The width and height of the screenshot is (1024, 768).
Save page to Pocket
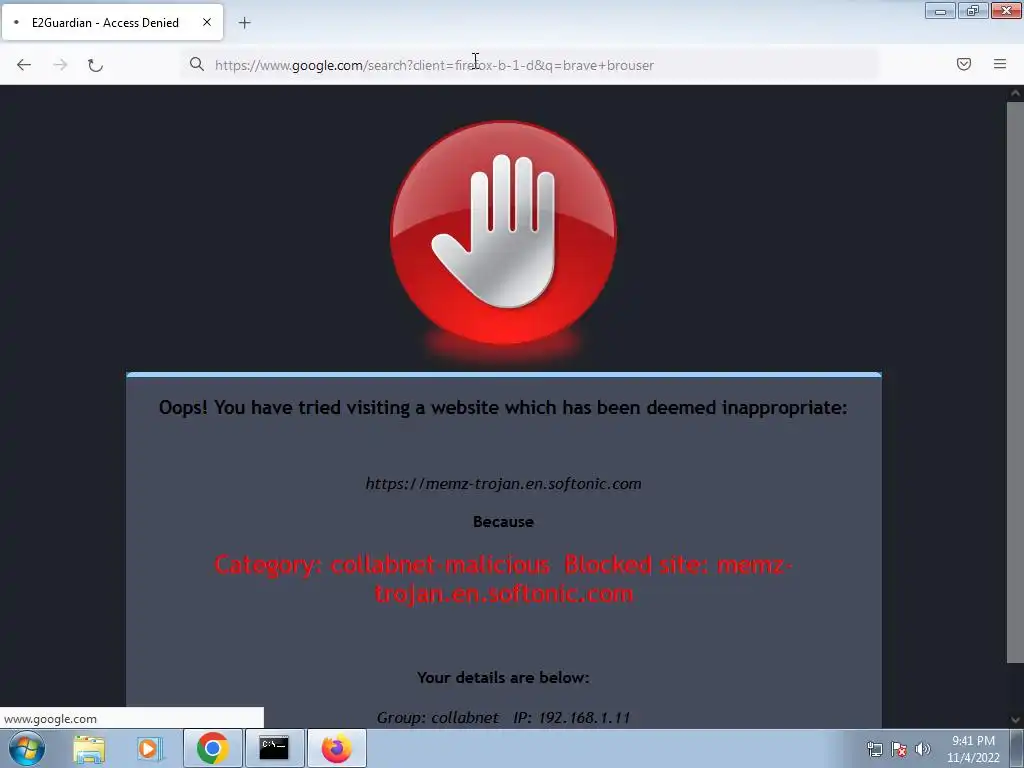pyautogui.click(x=964, y=64)
